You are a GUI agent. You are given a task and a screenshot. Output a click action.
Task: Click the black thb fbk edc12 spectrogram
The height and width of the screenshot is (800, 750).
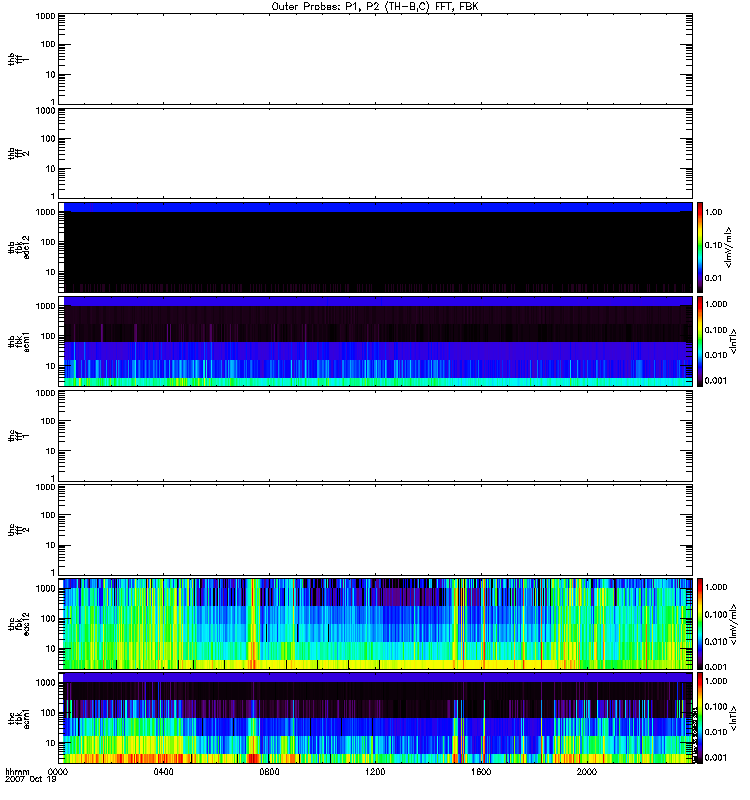[375, 247]
